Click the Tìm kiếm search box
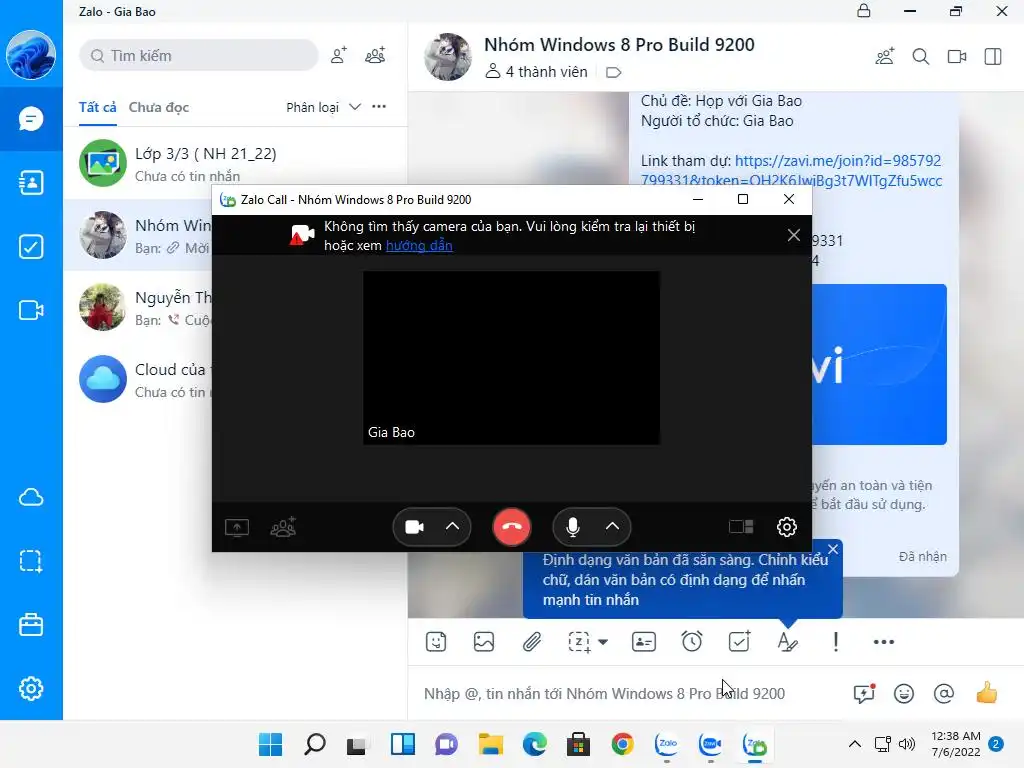 coord(199,56)
